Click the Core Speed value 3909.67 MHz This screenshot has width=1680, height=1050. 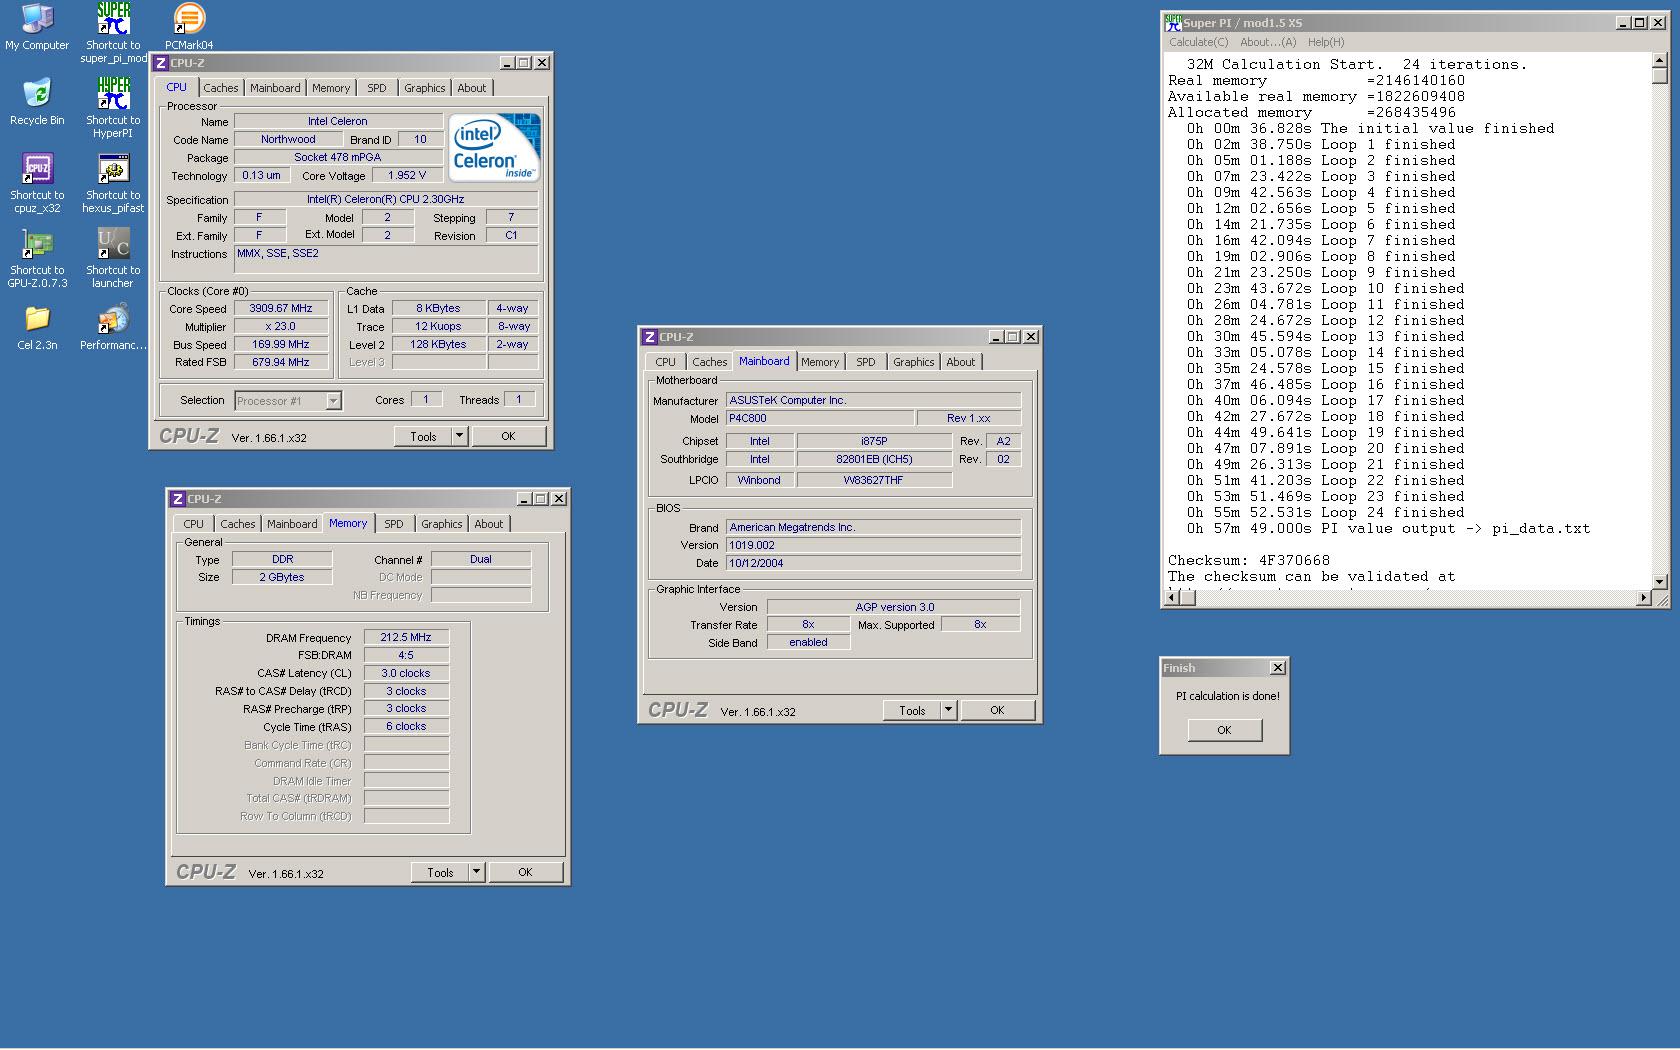point(281,309)
